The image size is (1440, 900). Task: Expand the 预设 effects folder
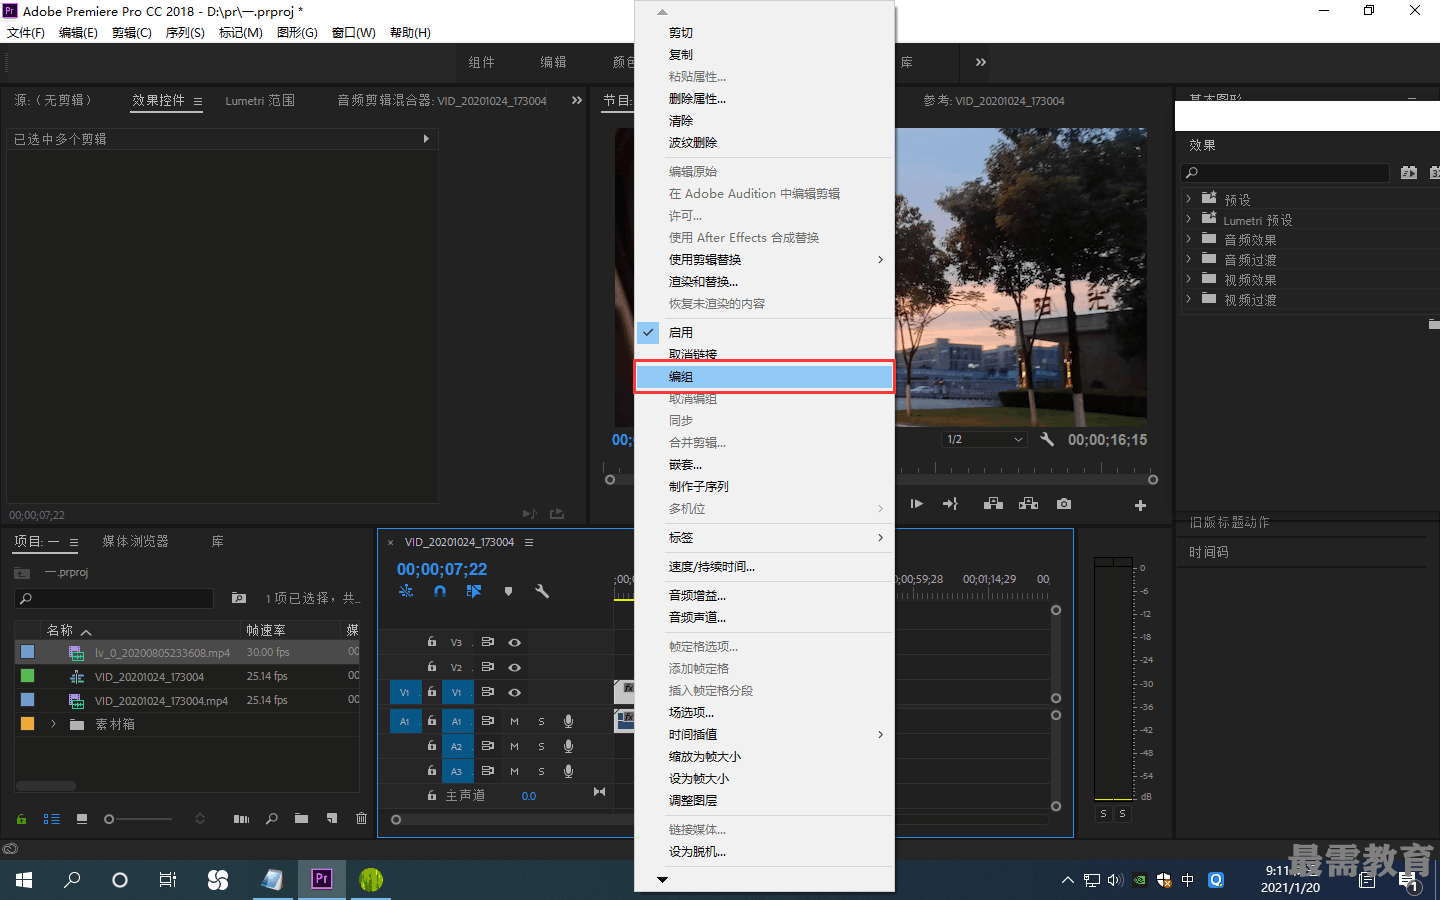pyautogui.click(x=1189, y=199)
